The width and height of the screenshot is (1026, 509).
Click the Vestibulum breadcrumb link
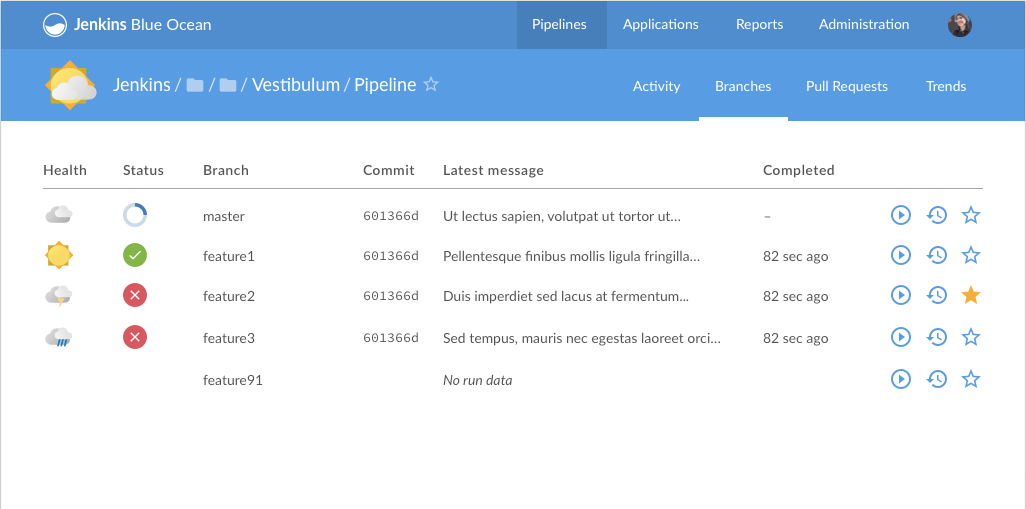point(295,85)
